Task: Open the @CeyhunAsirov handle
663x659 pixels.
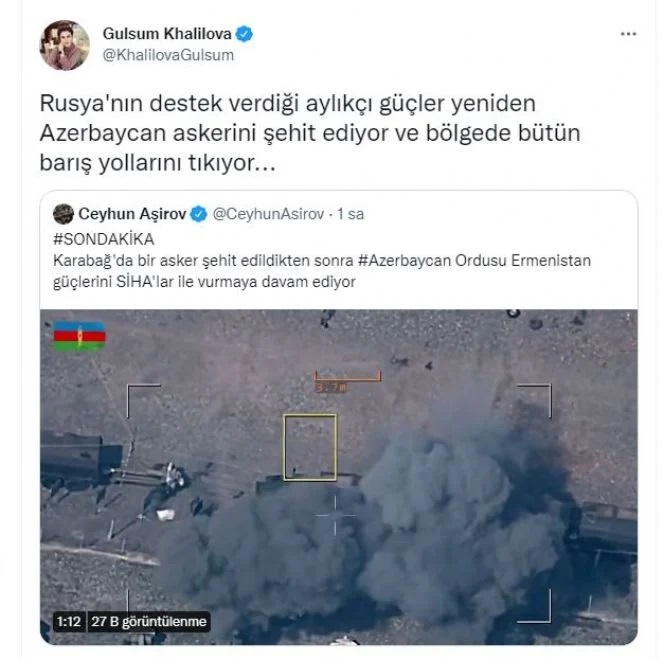Action: [x=268, y=214]
